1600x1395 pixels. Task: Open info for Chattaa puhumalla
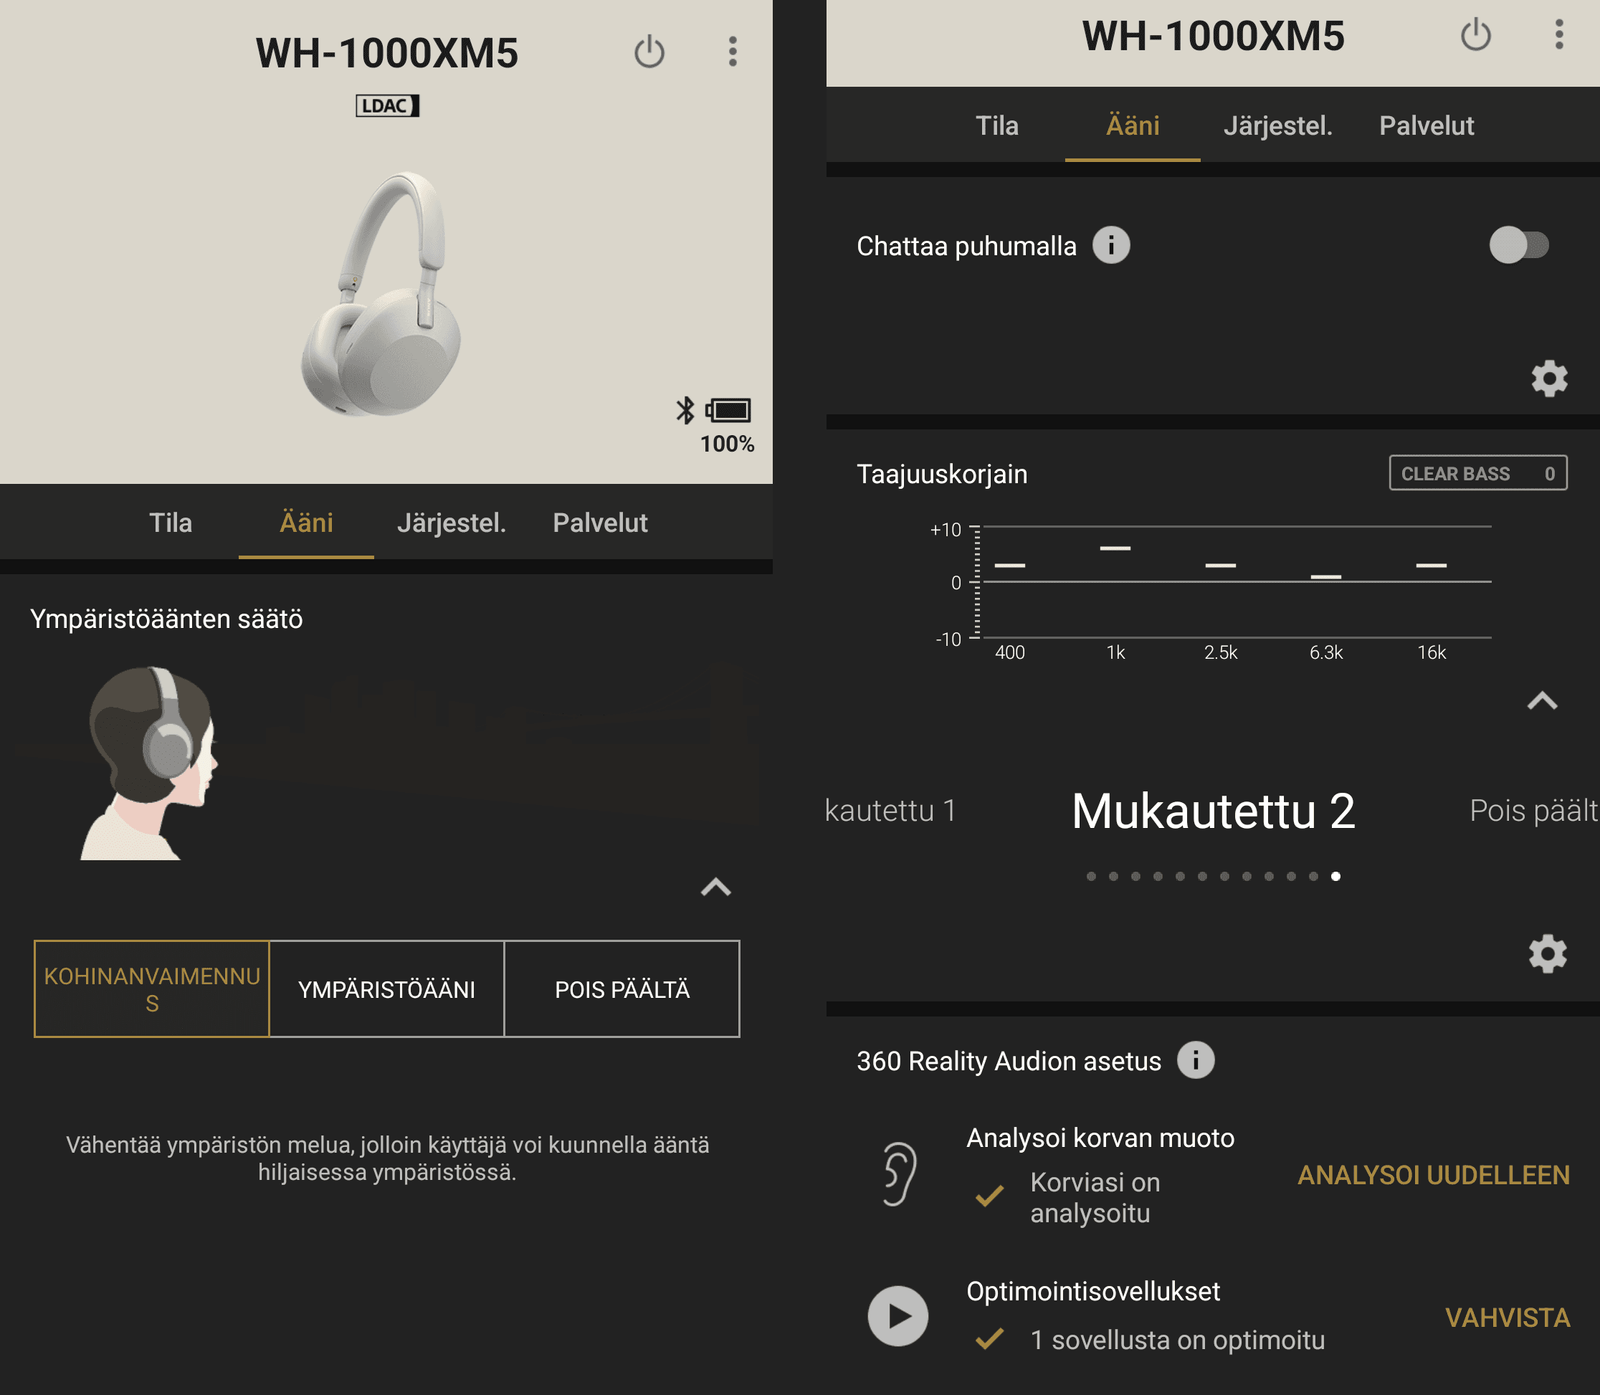(x=1111, y=245)
